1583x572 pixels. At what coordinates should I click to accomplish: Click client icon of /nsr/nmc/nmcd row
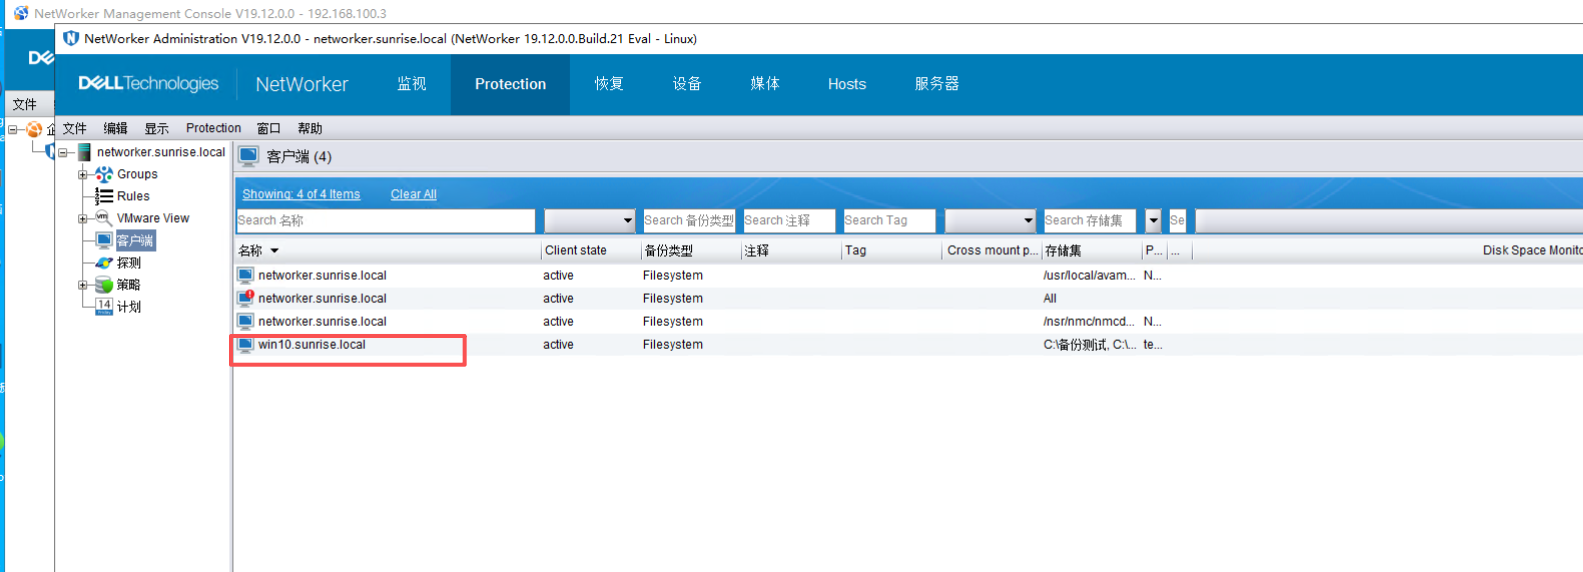point(245,322)
